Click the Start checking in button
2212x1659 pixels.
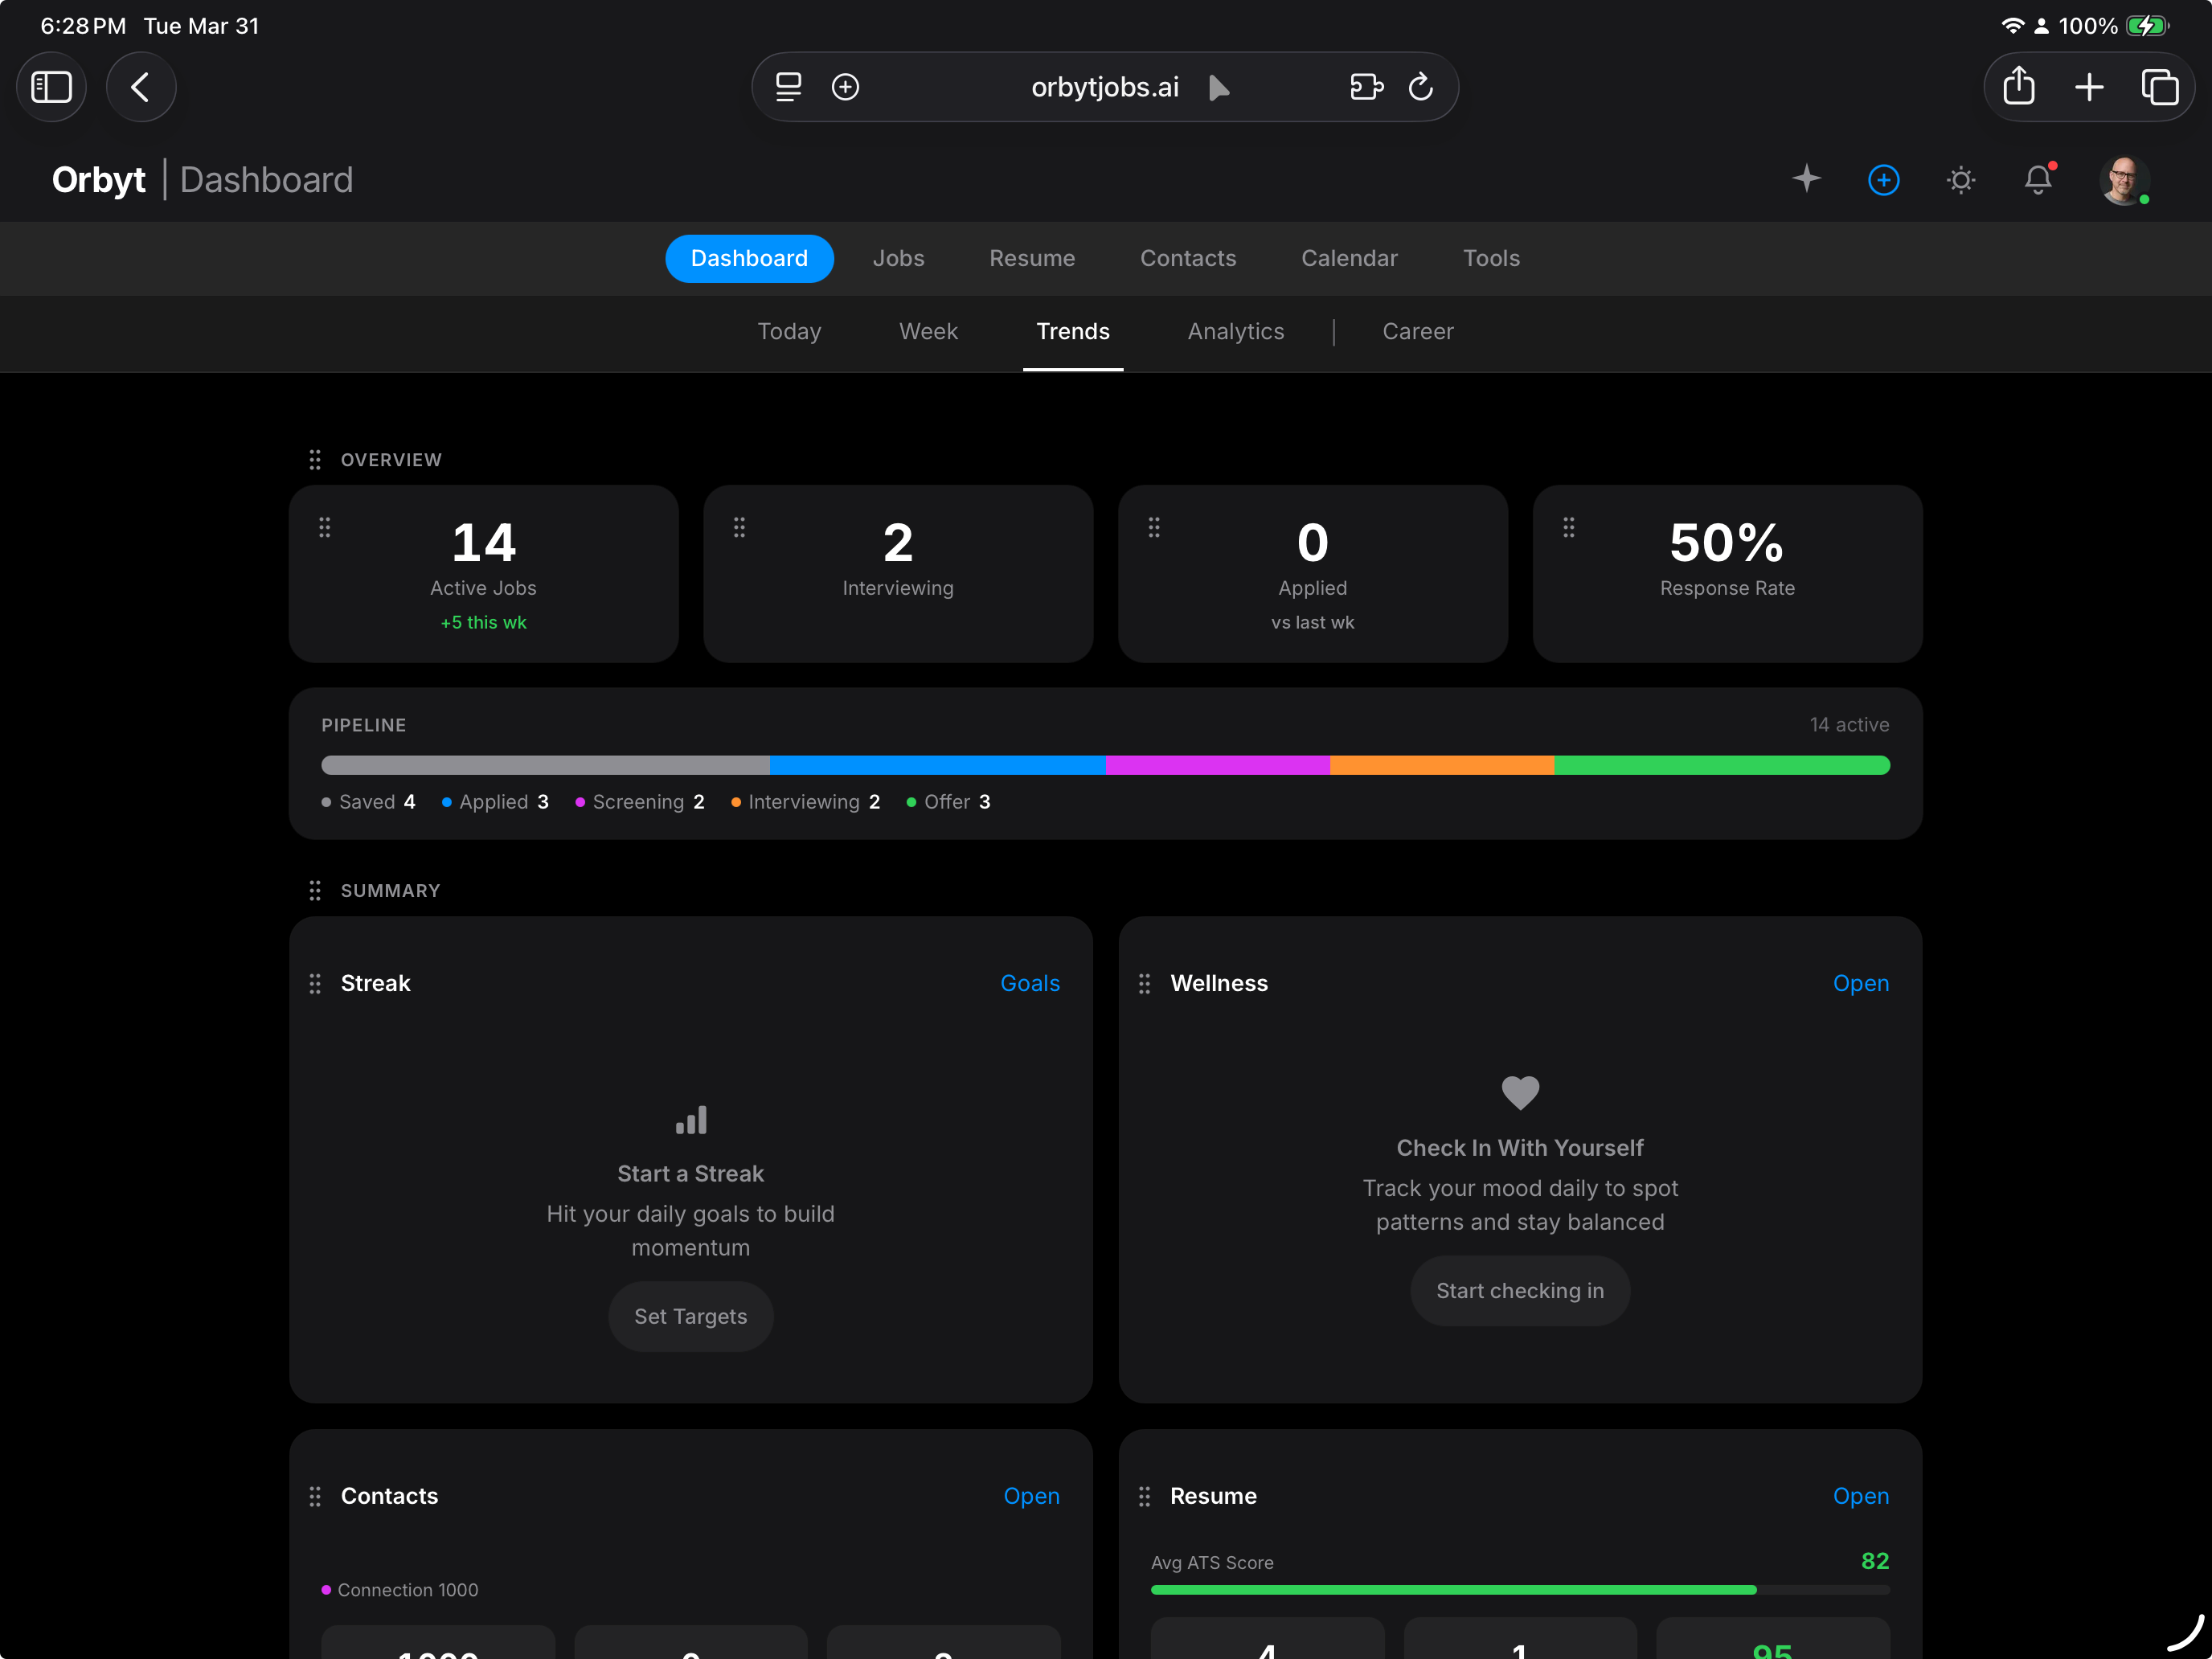coord(1519,1290)
